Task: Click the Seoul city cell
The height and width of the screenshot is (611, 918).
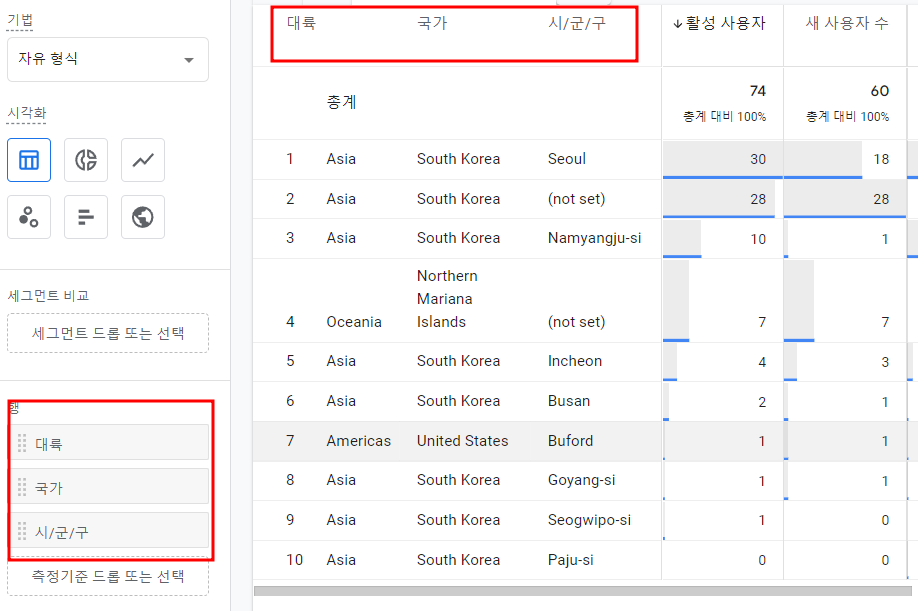Action: pos(567,159)
